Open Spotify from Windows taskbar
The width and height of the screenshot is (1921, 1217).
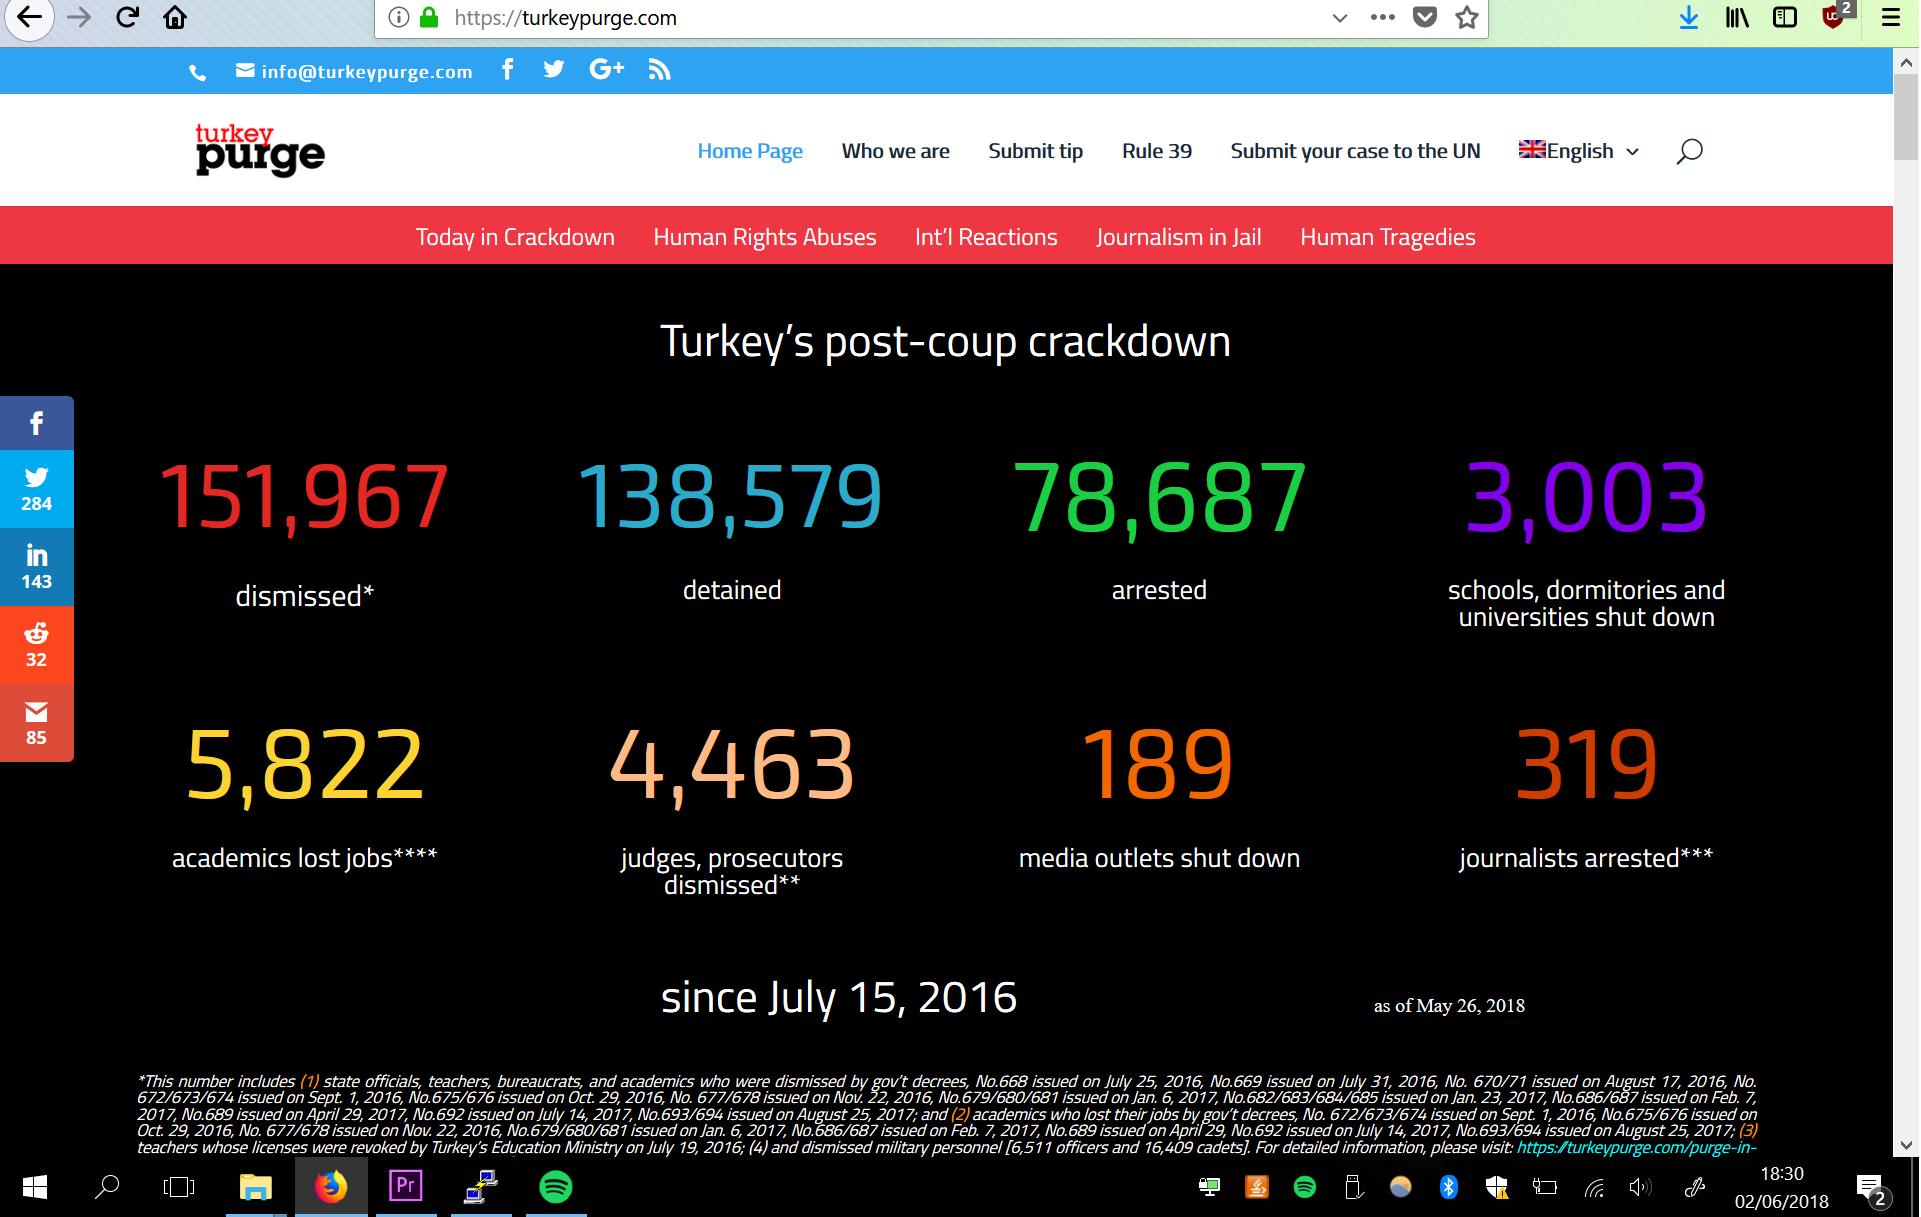pos(555,1187)
